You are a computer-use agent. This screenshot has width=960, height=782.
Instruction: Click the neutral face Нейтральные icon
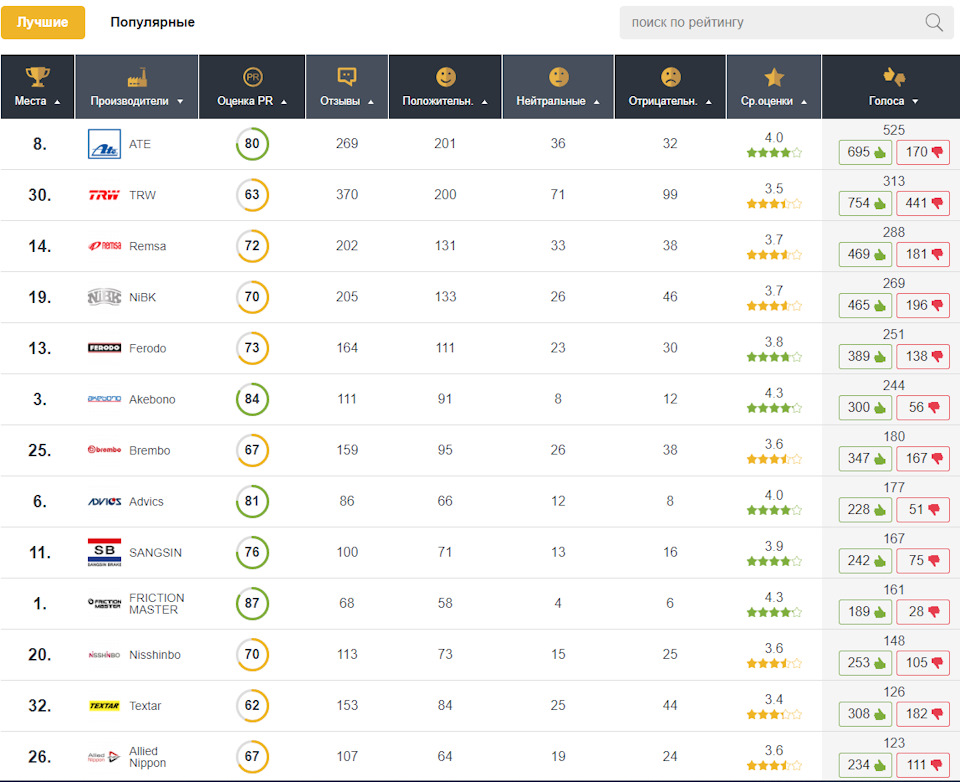coord(558,77)
